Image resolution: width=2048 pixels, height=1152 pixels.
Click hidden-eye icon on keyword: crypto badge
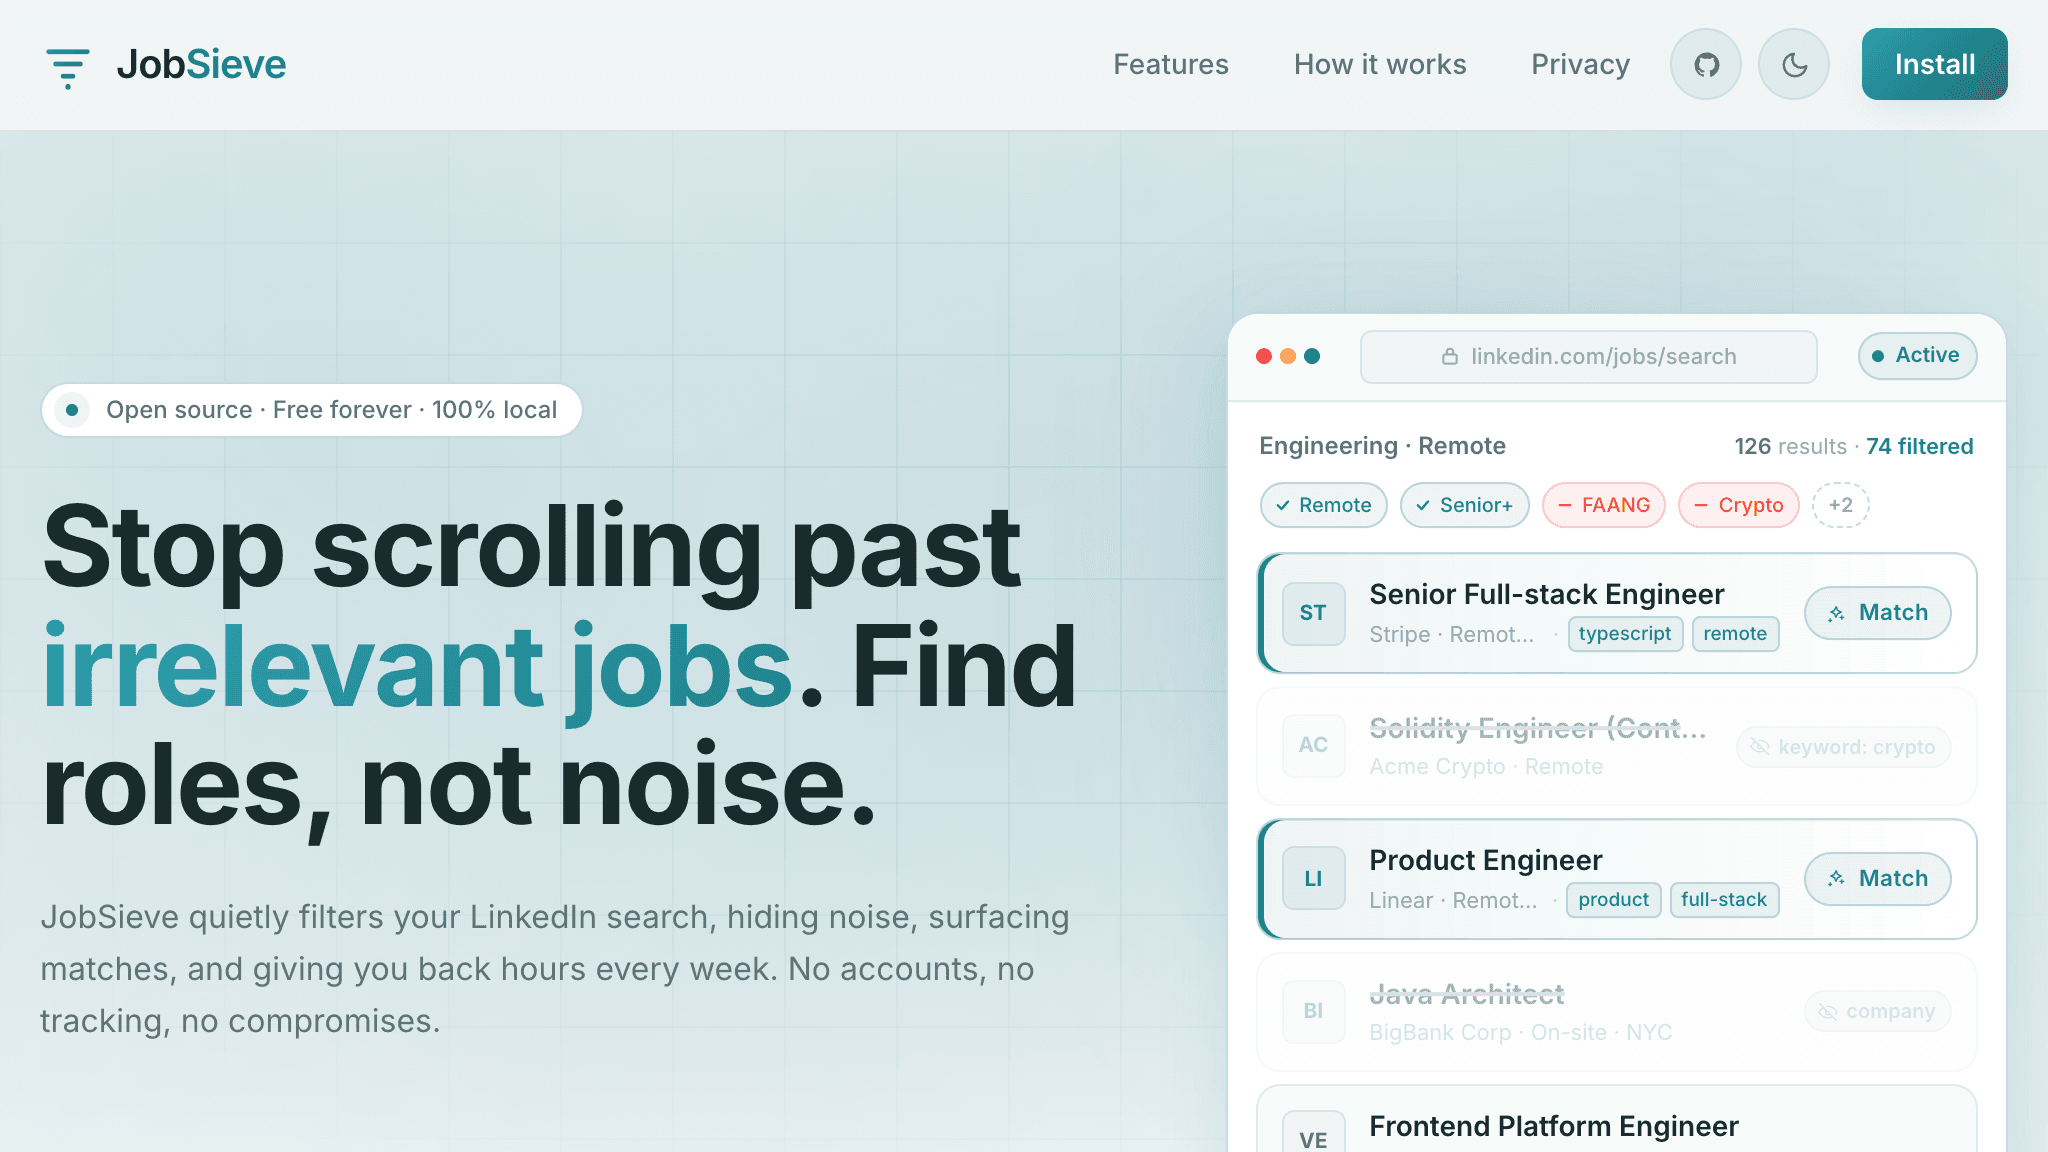point(1760,747)
